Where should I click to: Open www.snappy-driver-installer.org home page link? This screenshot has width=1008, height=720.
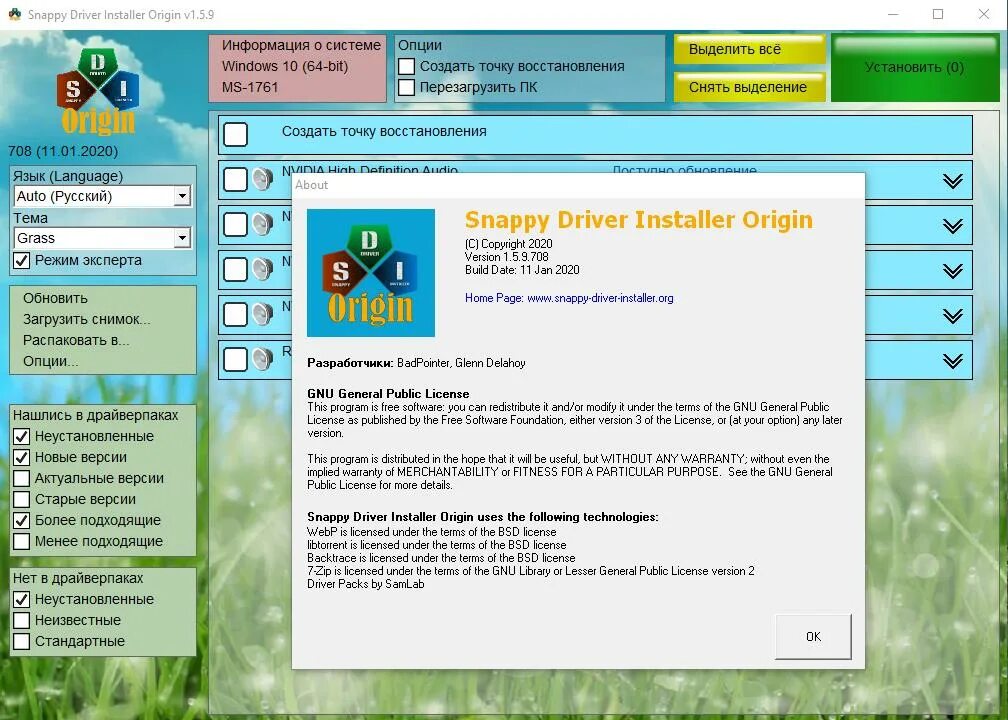click(x=600, y=298)
